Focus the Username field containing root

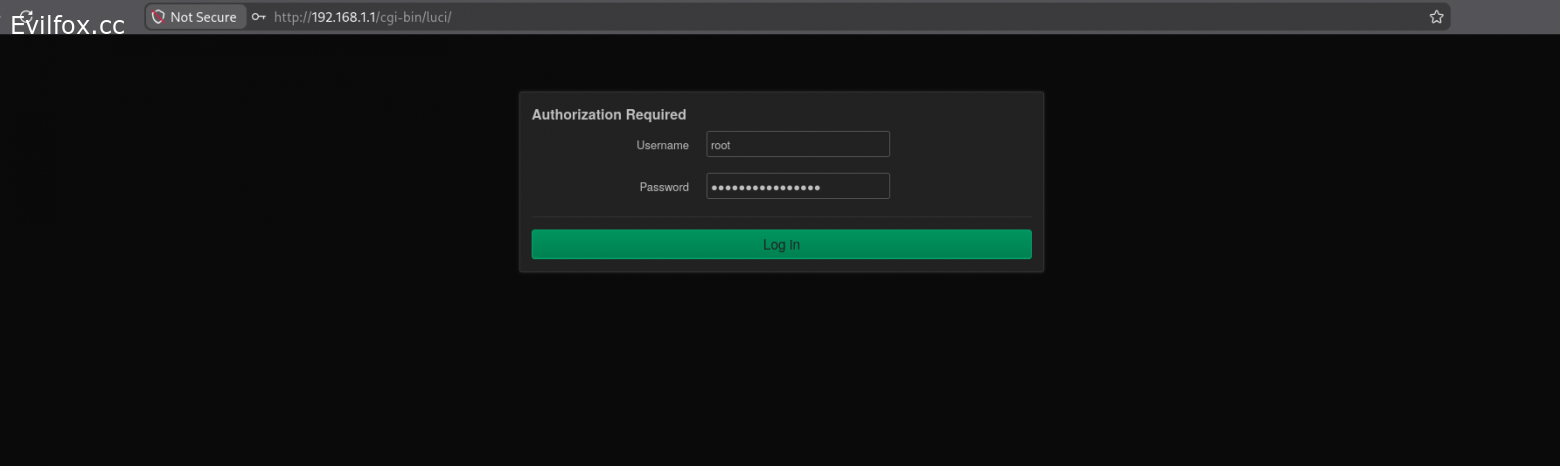pos(797,145)
